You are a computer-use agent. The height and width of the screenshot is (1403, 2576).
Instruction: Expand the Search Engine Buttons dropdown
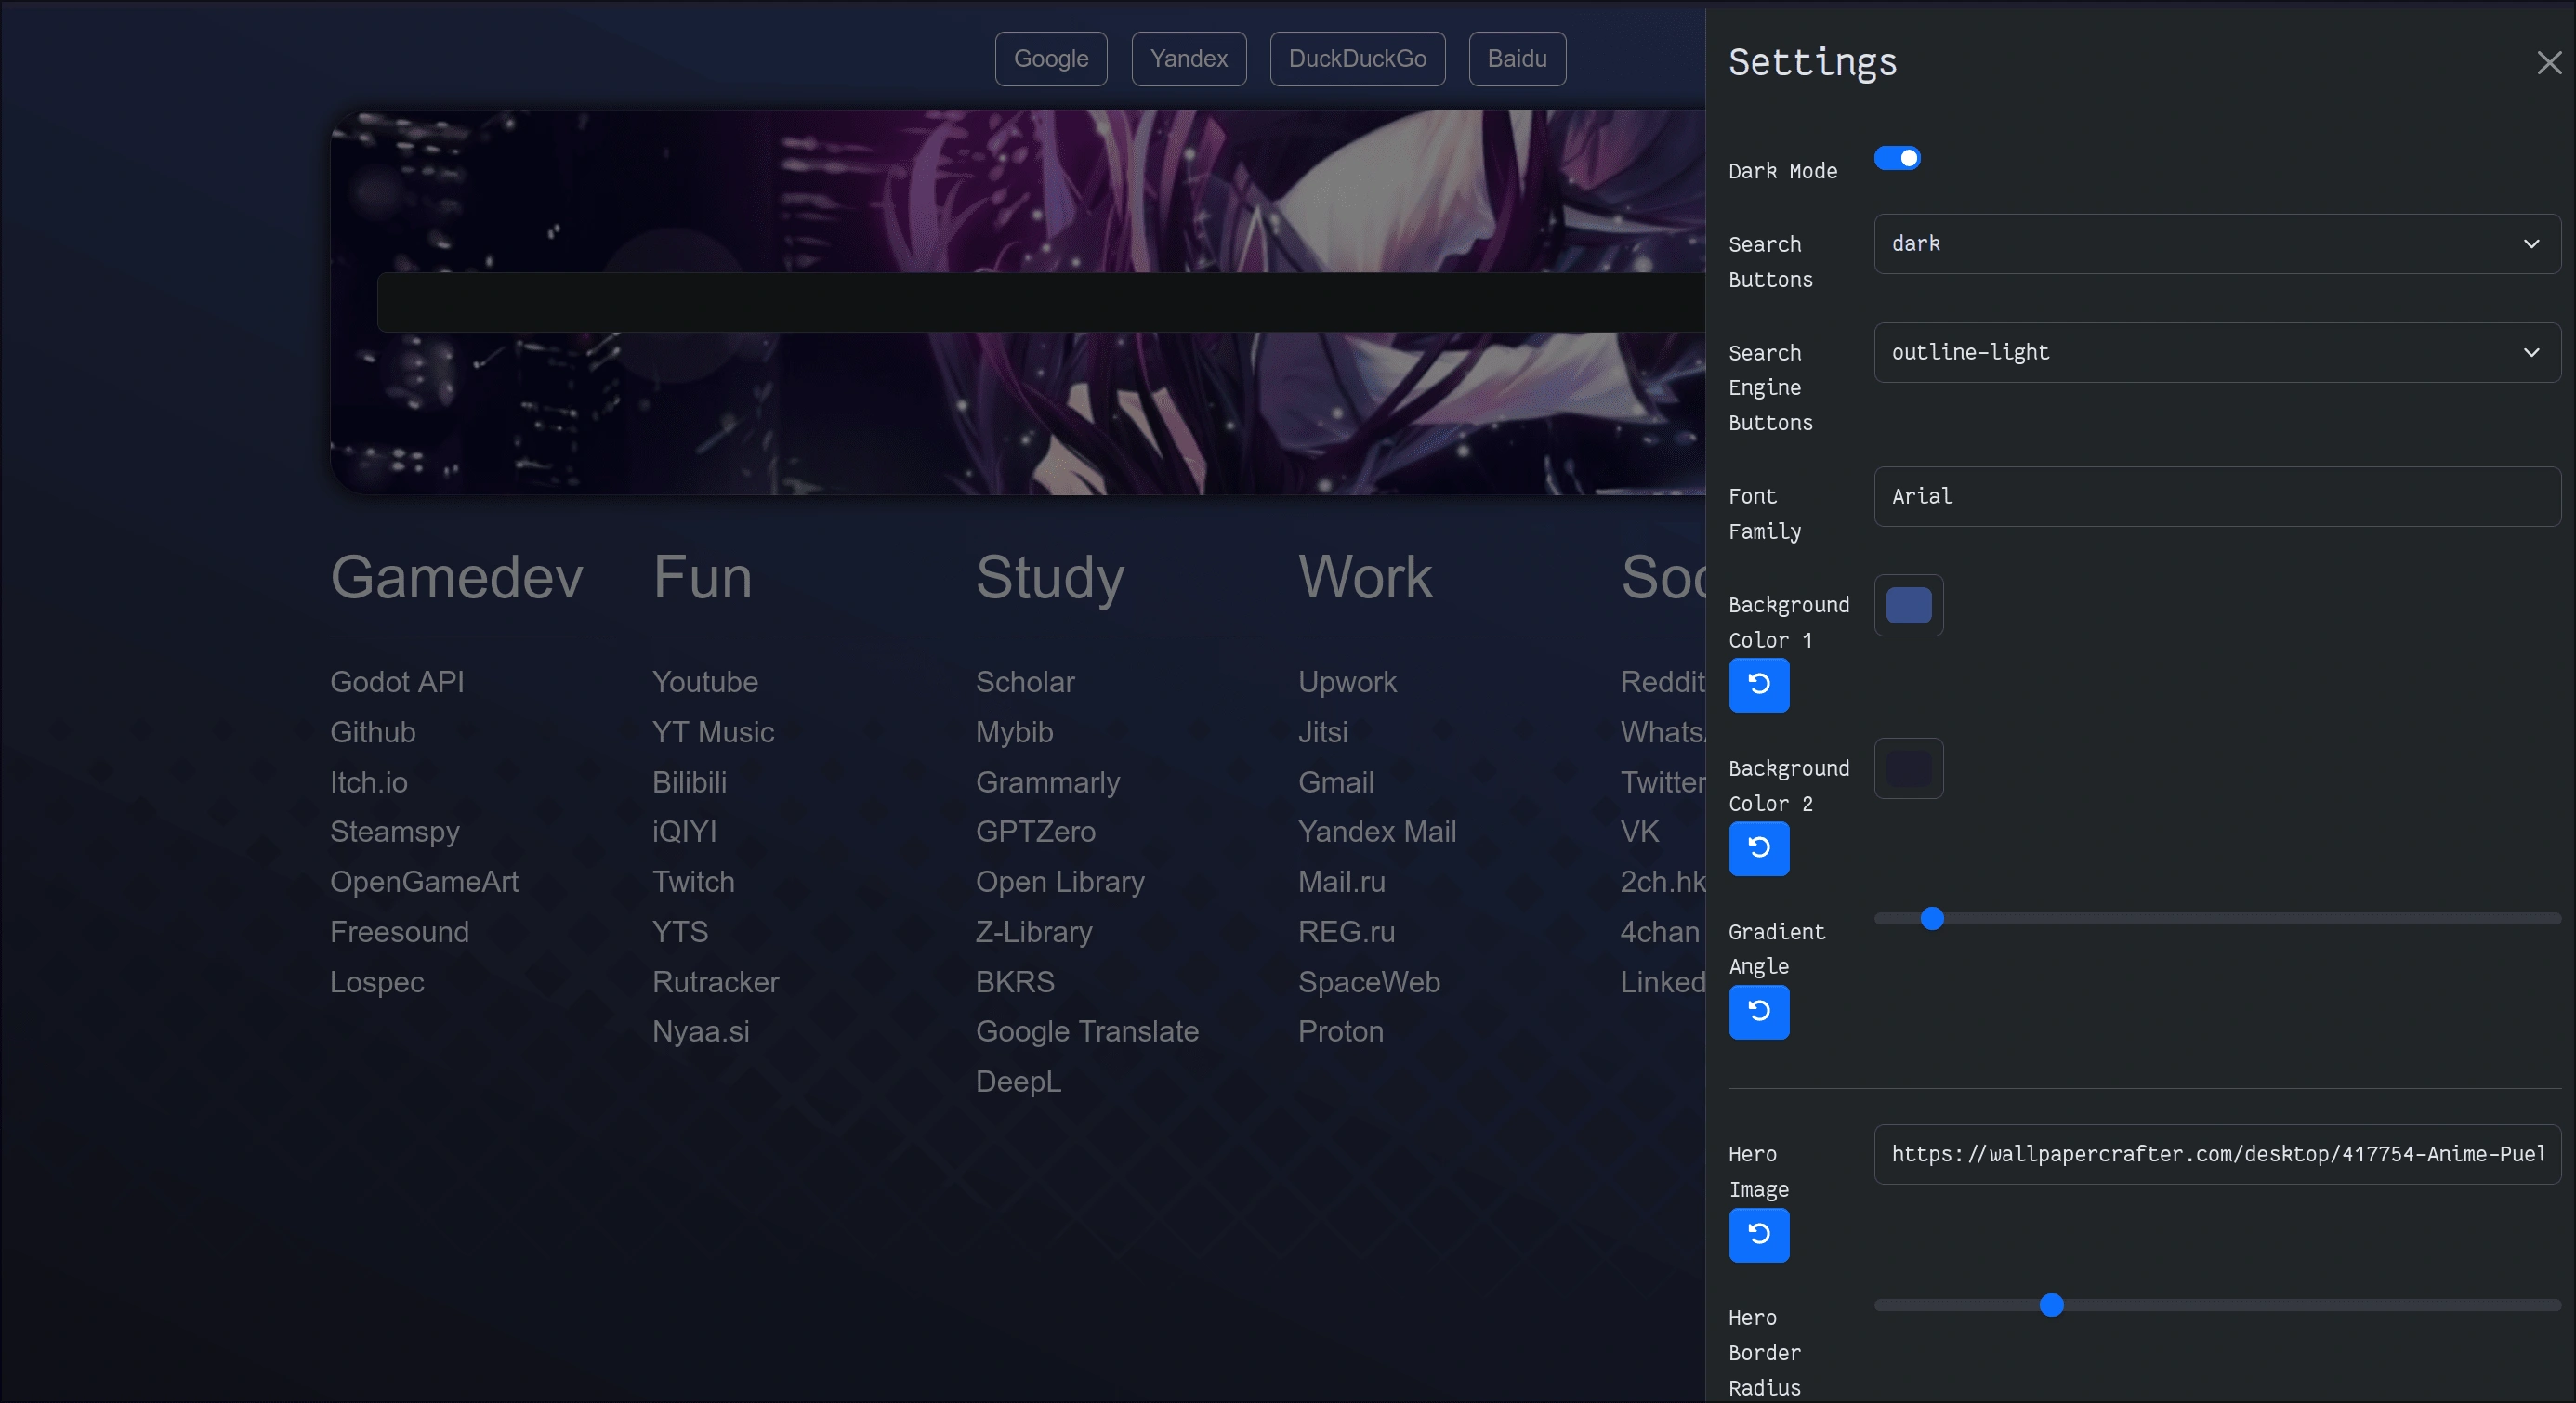pyautogui.click(x=2218, y=352)
